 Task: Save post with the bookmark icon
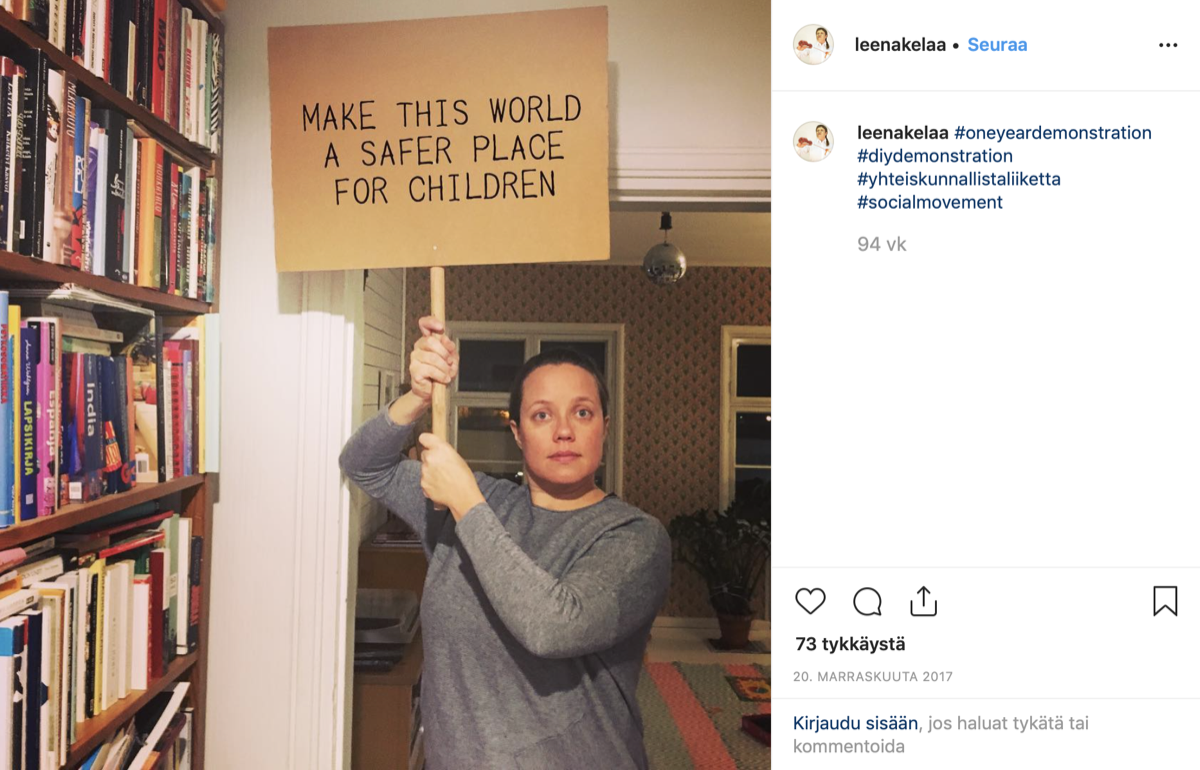[1165, 601]
